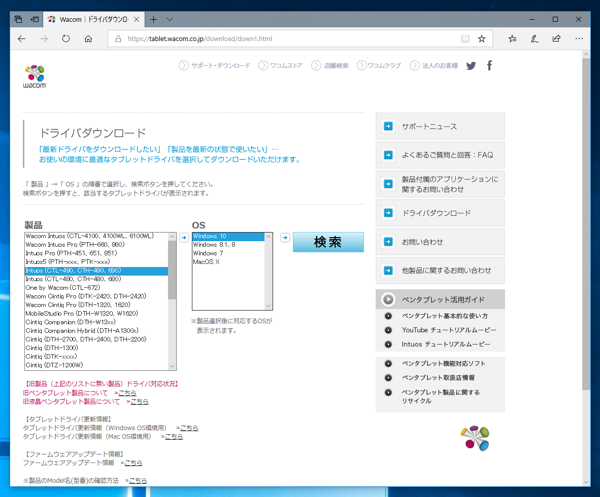Click こちら link for Windows OS driver updates
Viewport: 600px width, 497px height.
[x=189, y=428]
